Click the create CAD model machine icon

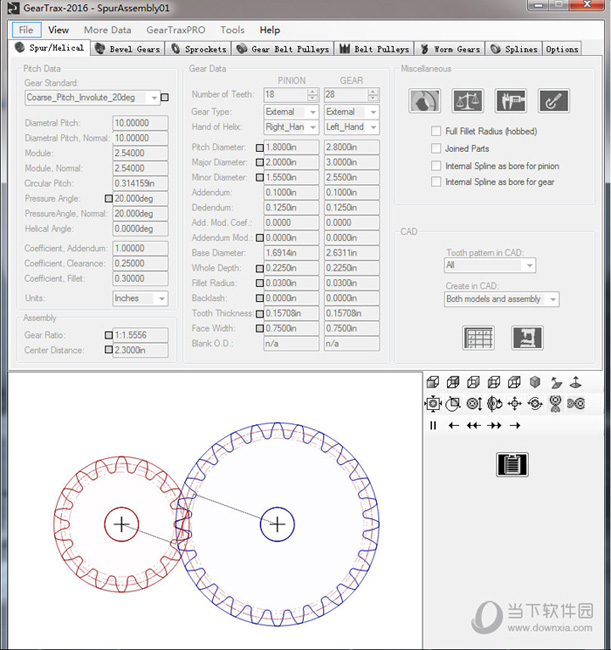tap(527, 337)
